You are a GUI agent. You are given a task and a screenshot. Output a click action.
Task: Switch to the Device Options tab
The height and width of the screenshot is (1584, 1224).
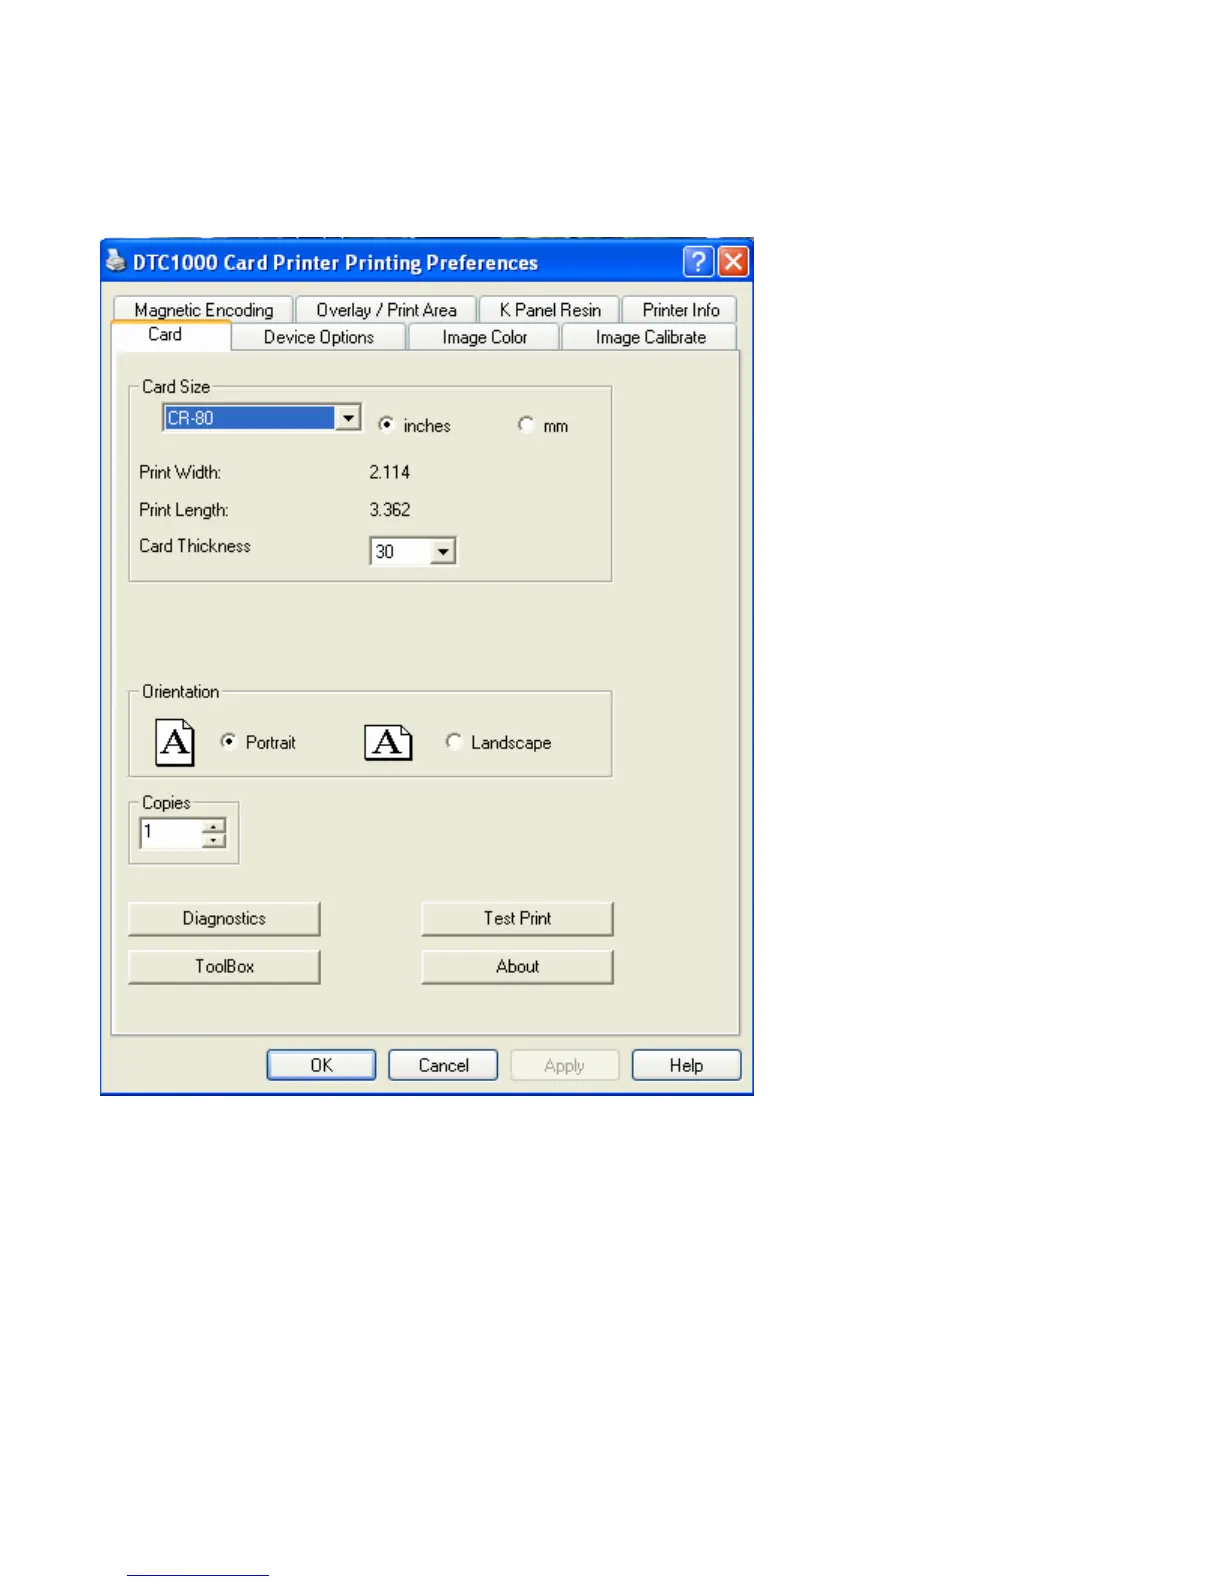click(x=319, y=337)
